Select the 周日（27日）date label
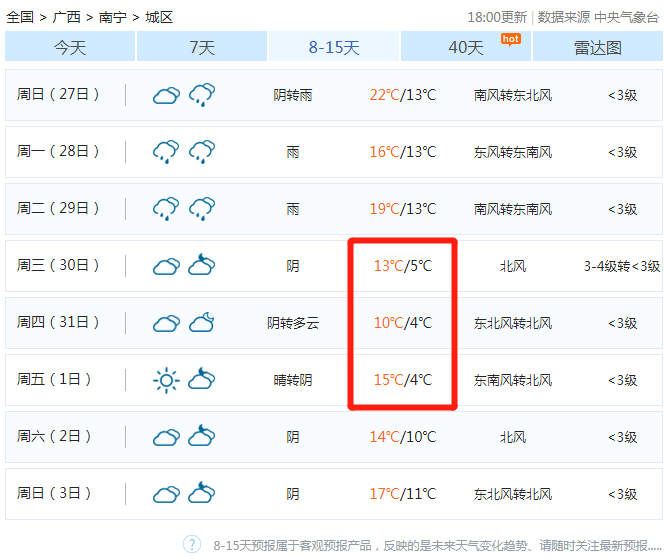The width and height of the screenshot is (664, 559). 58,94
